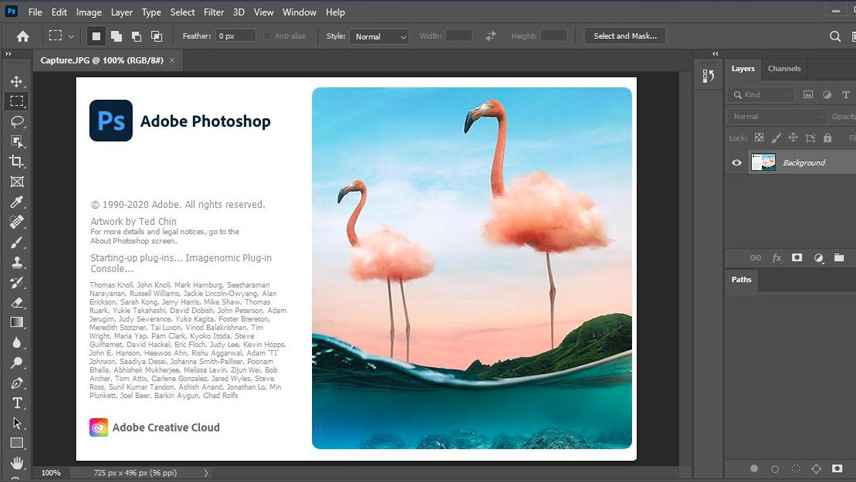Select the Lasso tool
856x482 pixels.
pos(16,121)
